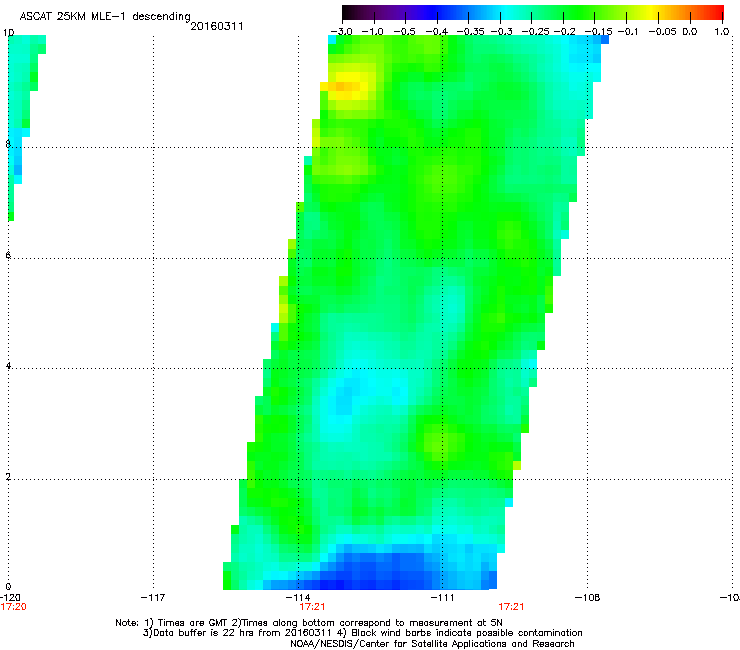Click longitude label -111
Screen dimensions: 740x650
point(443,598)
